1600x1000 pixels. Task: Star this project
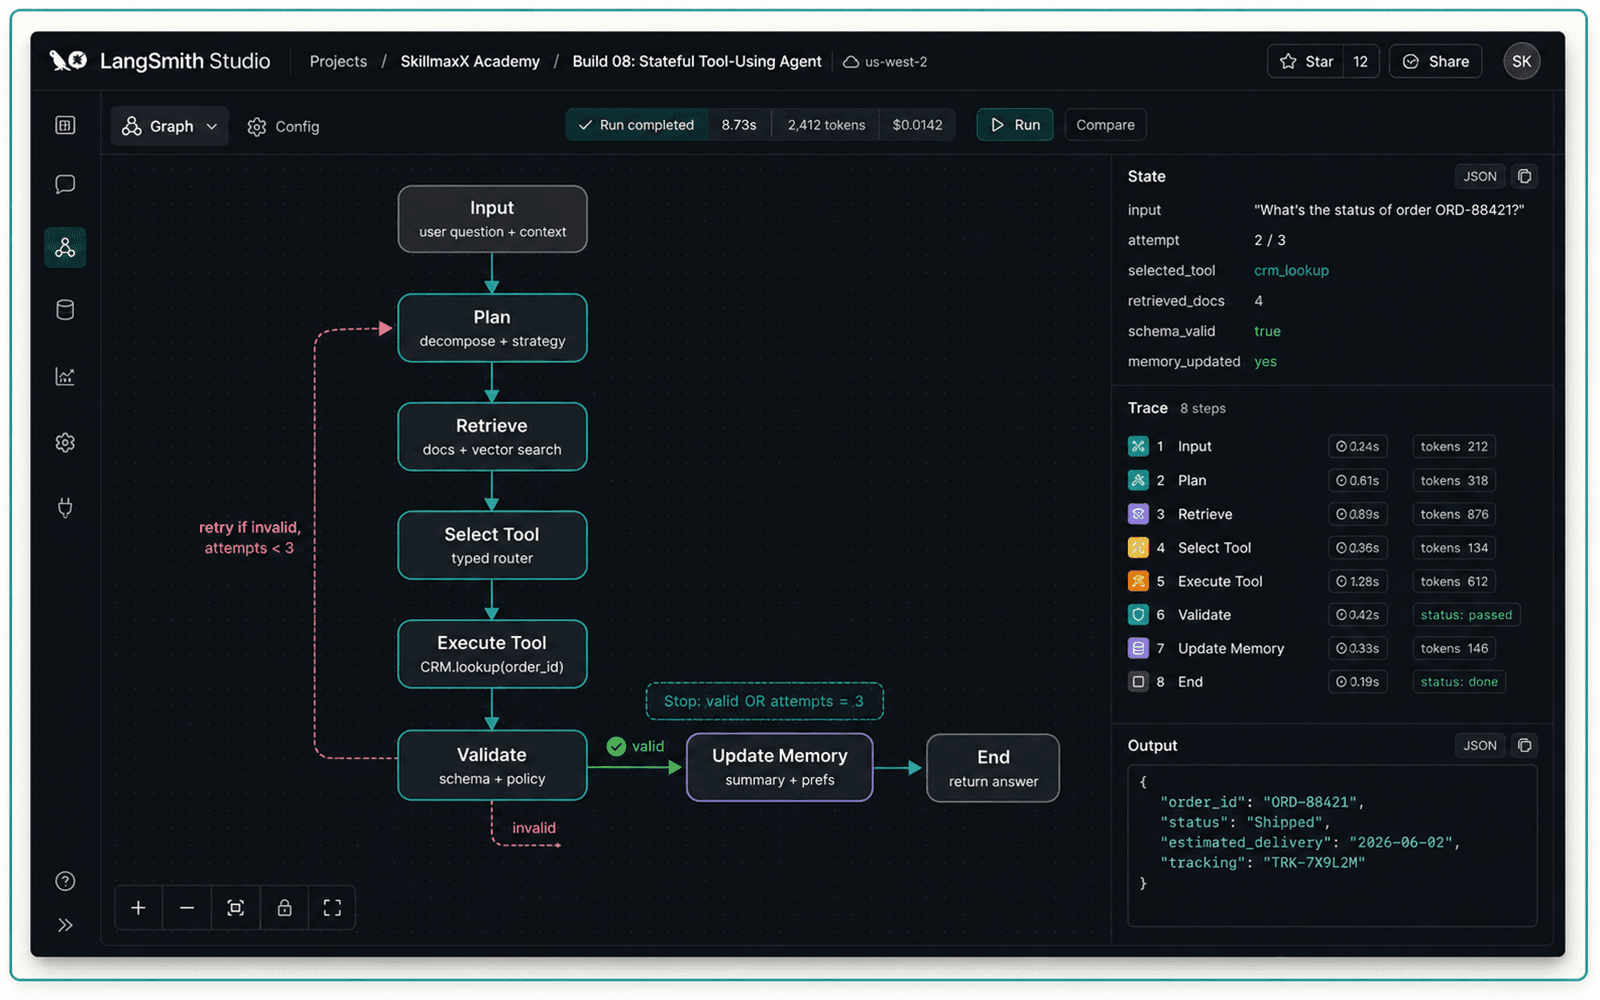(1306, 61)
